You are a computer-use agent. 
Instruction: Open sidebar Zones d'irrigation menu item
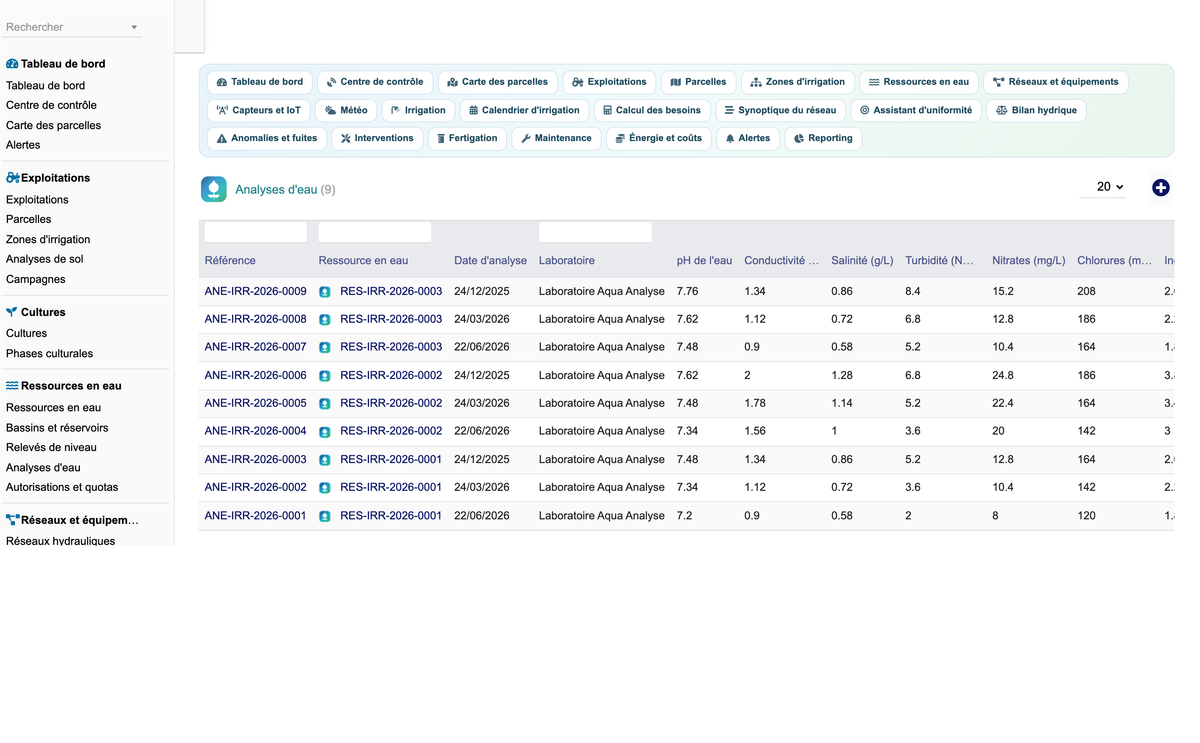48,239
